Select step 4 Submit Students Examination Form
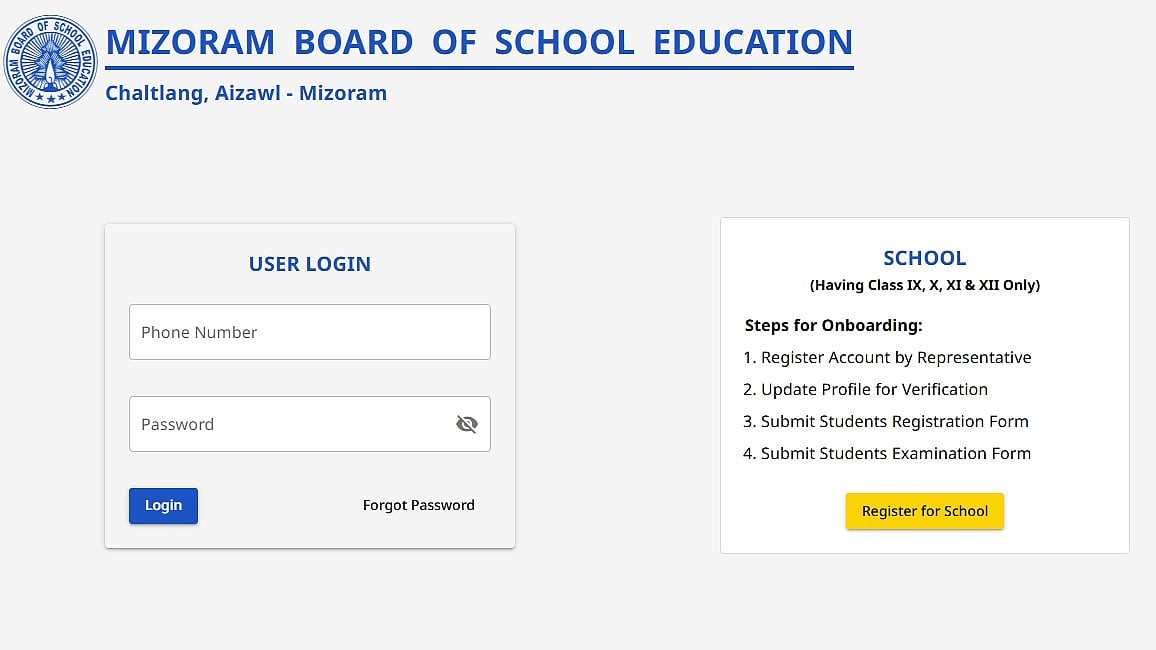The image size is (1156, 650). (887, 453)
